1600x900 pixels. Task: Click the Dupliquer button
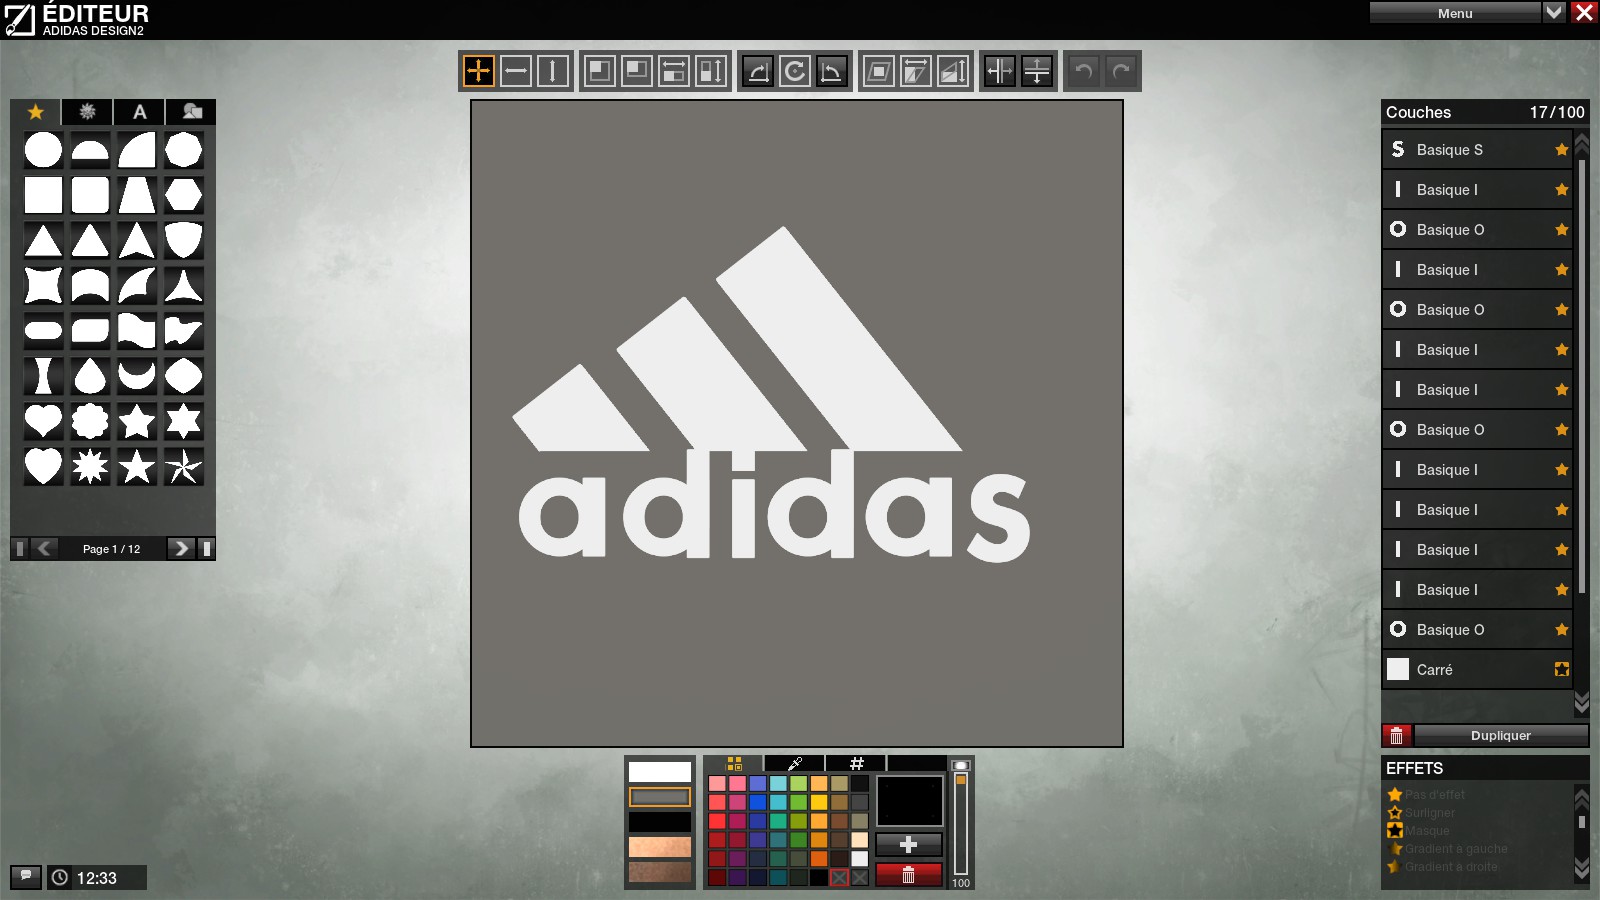[1501, 735]
